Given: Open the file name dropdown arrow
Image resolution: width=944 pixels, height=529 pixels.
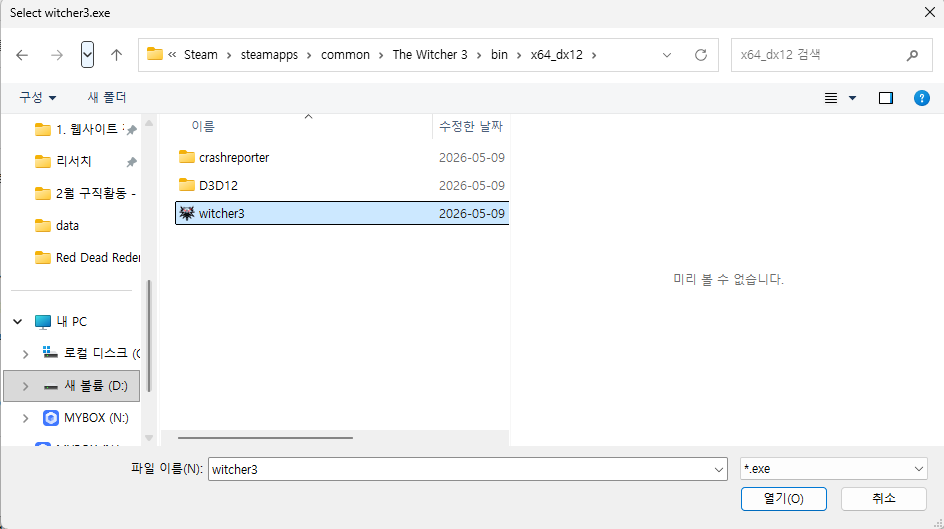Looking at the screenshot, I should pos(719,469).
